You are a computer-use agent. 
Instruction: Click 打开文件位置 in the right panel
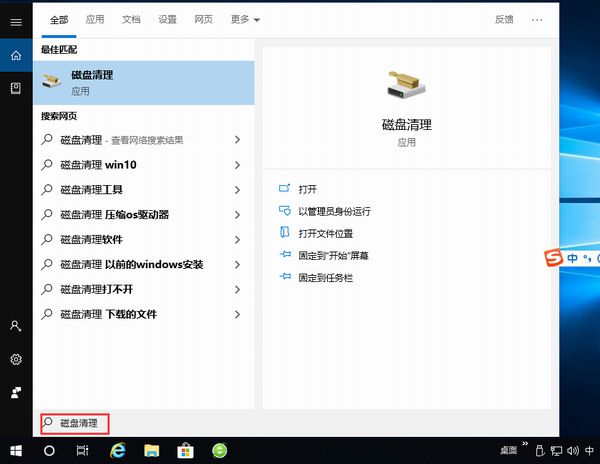coord(328,233)
